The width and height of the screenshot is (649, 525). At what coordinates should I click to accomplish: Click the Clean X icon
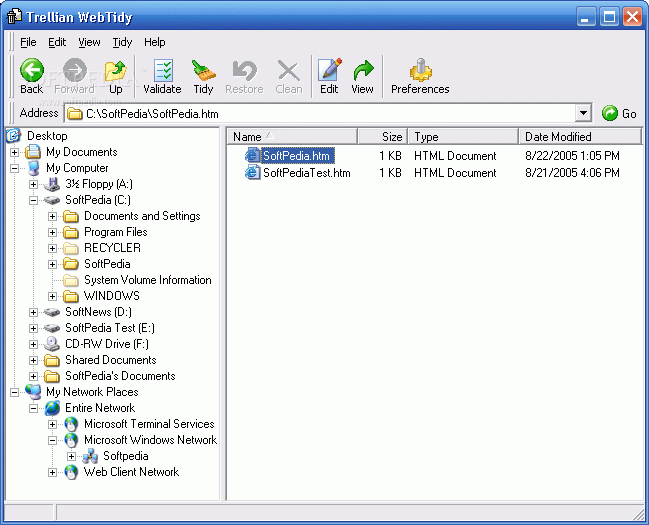click(288, 71)
